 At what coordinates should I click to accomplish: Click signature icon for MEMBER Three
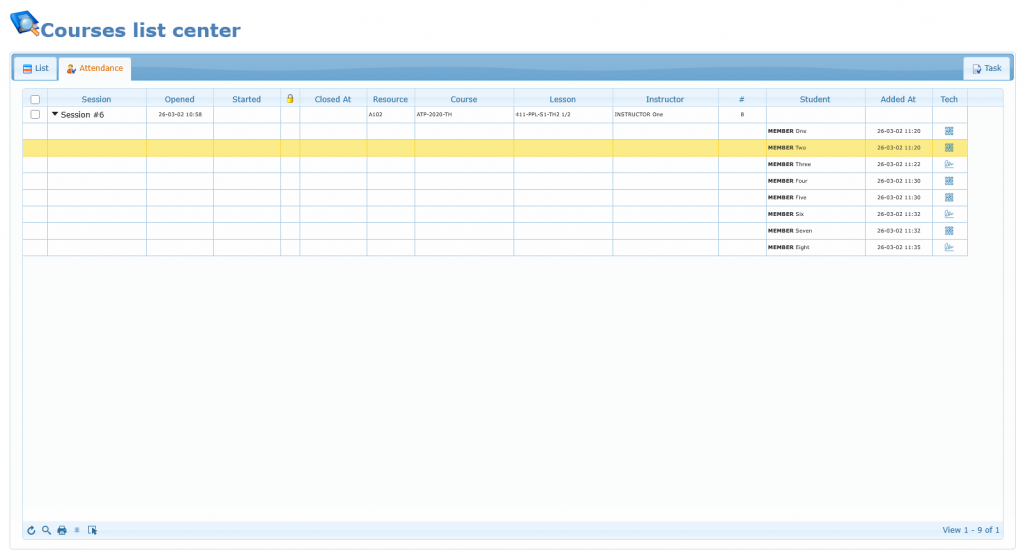coord(949,164)
